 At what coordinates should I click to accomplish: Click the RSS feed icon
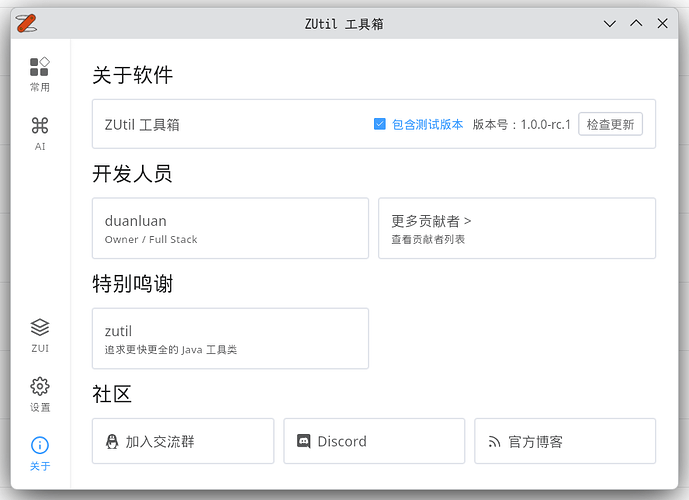coord(494,442)
